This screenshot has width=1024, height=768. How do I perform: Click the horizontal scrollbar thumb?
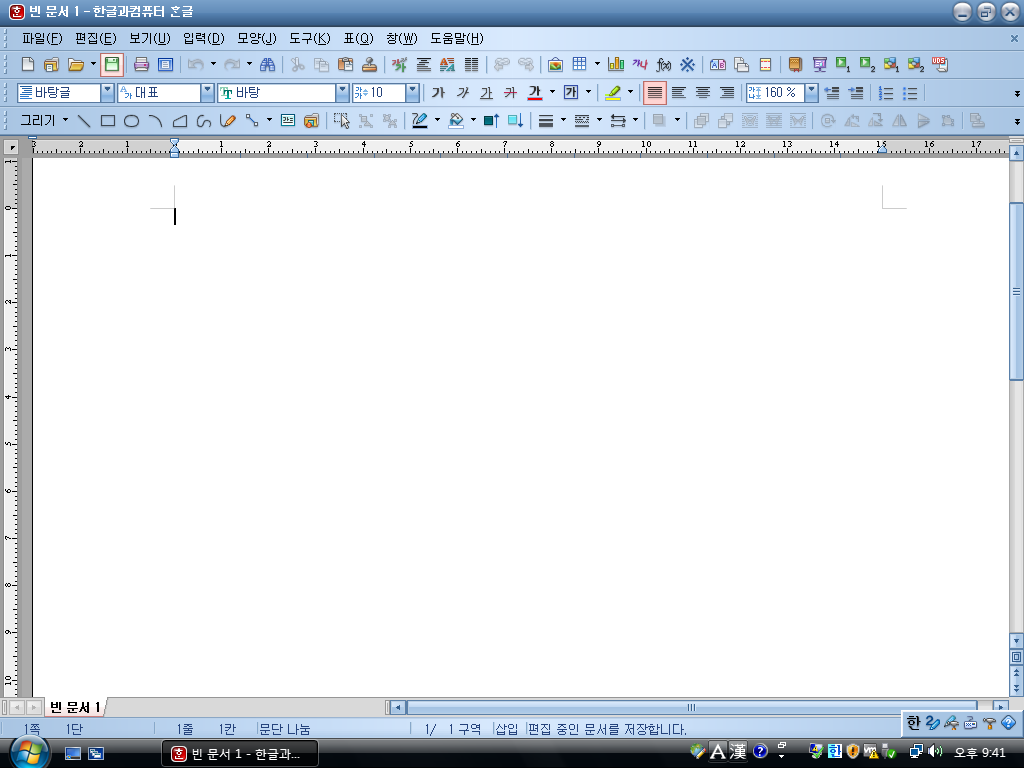(692, 707)
